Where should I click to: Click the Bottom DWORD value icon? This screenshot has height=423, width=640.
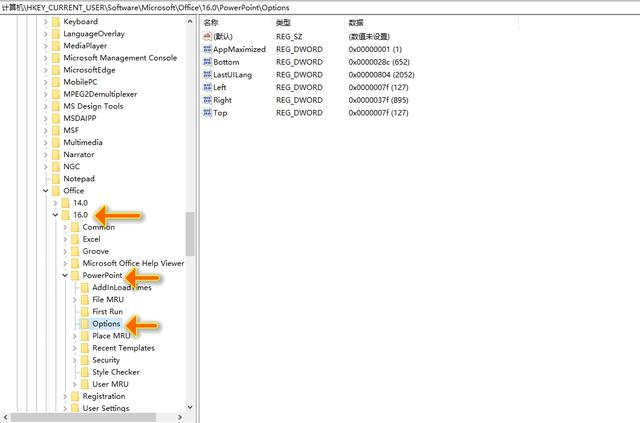[207, 62]
